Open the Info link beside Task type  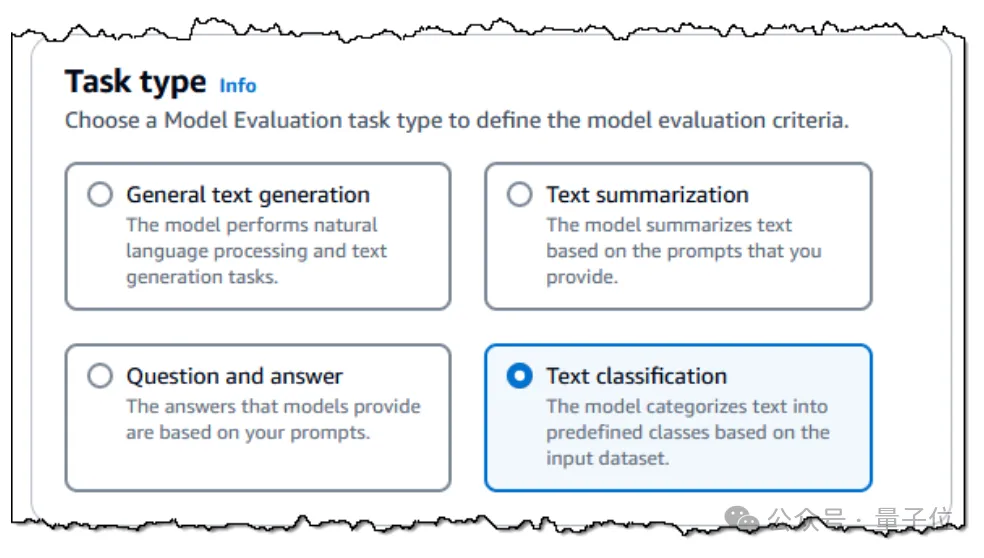[x=238, y=85]
